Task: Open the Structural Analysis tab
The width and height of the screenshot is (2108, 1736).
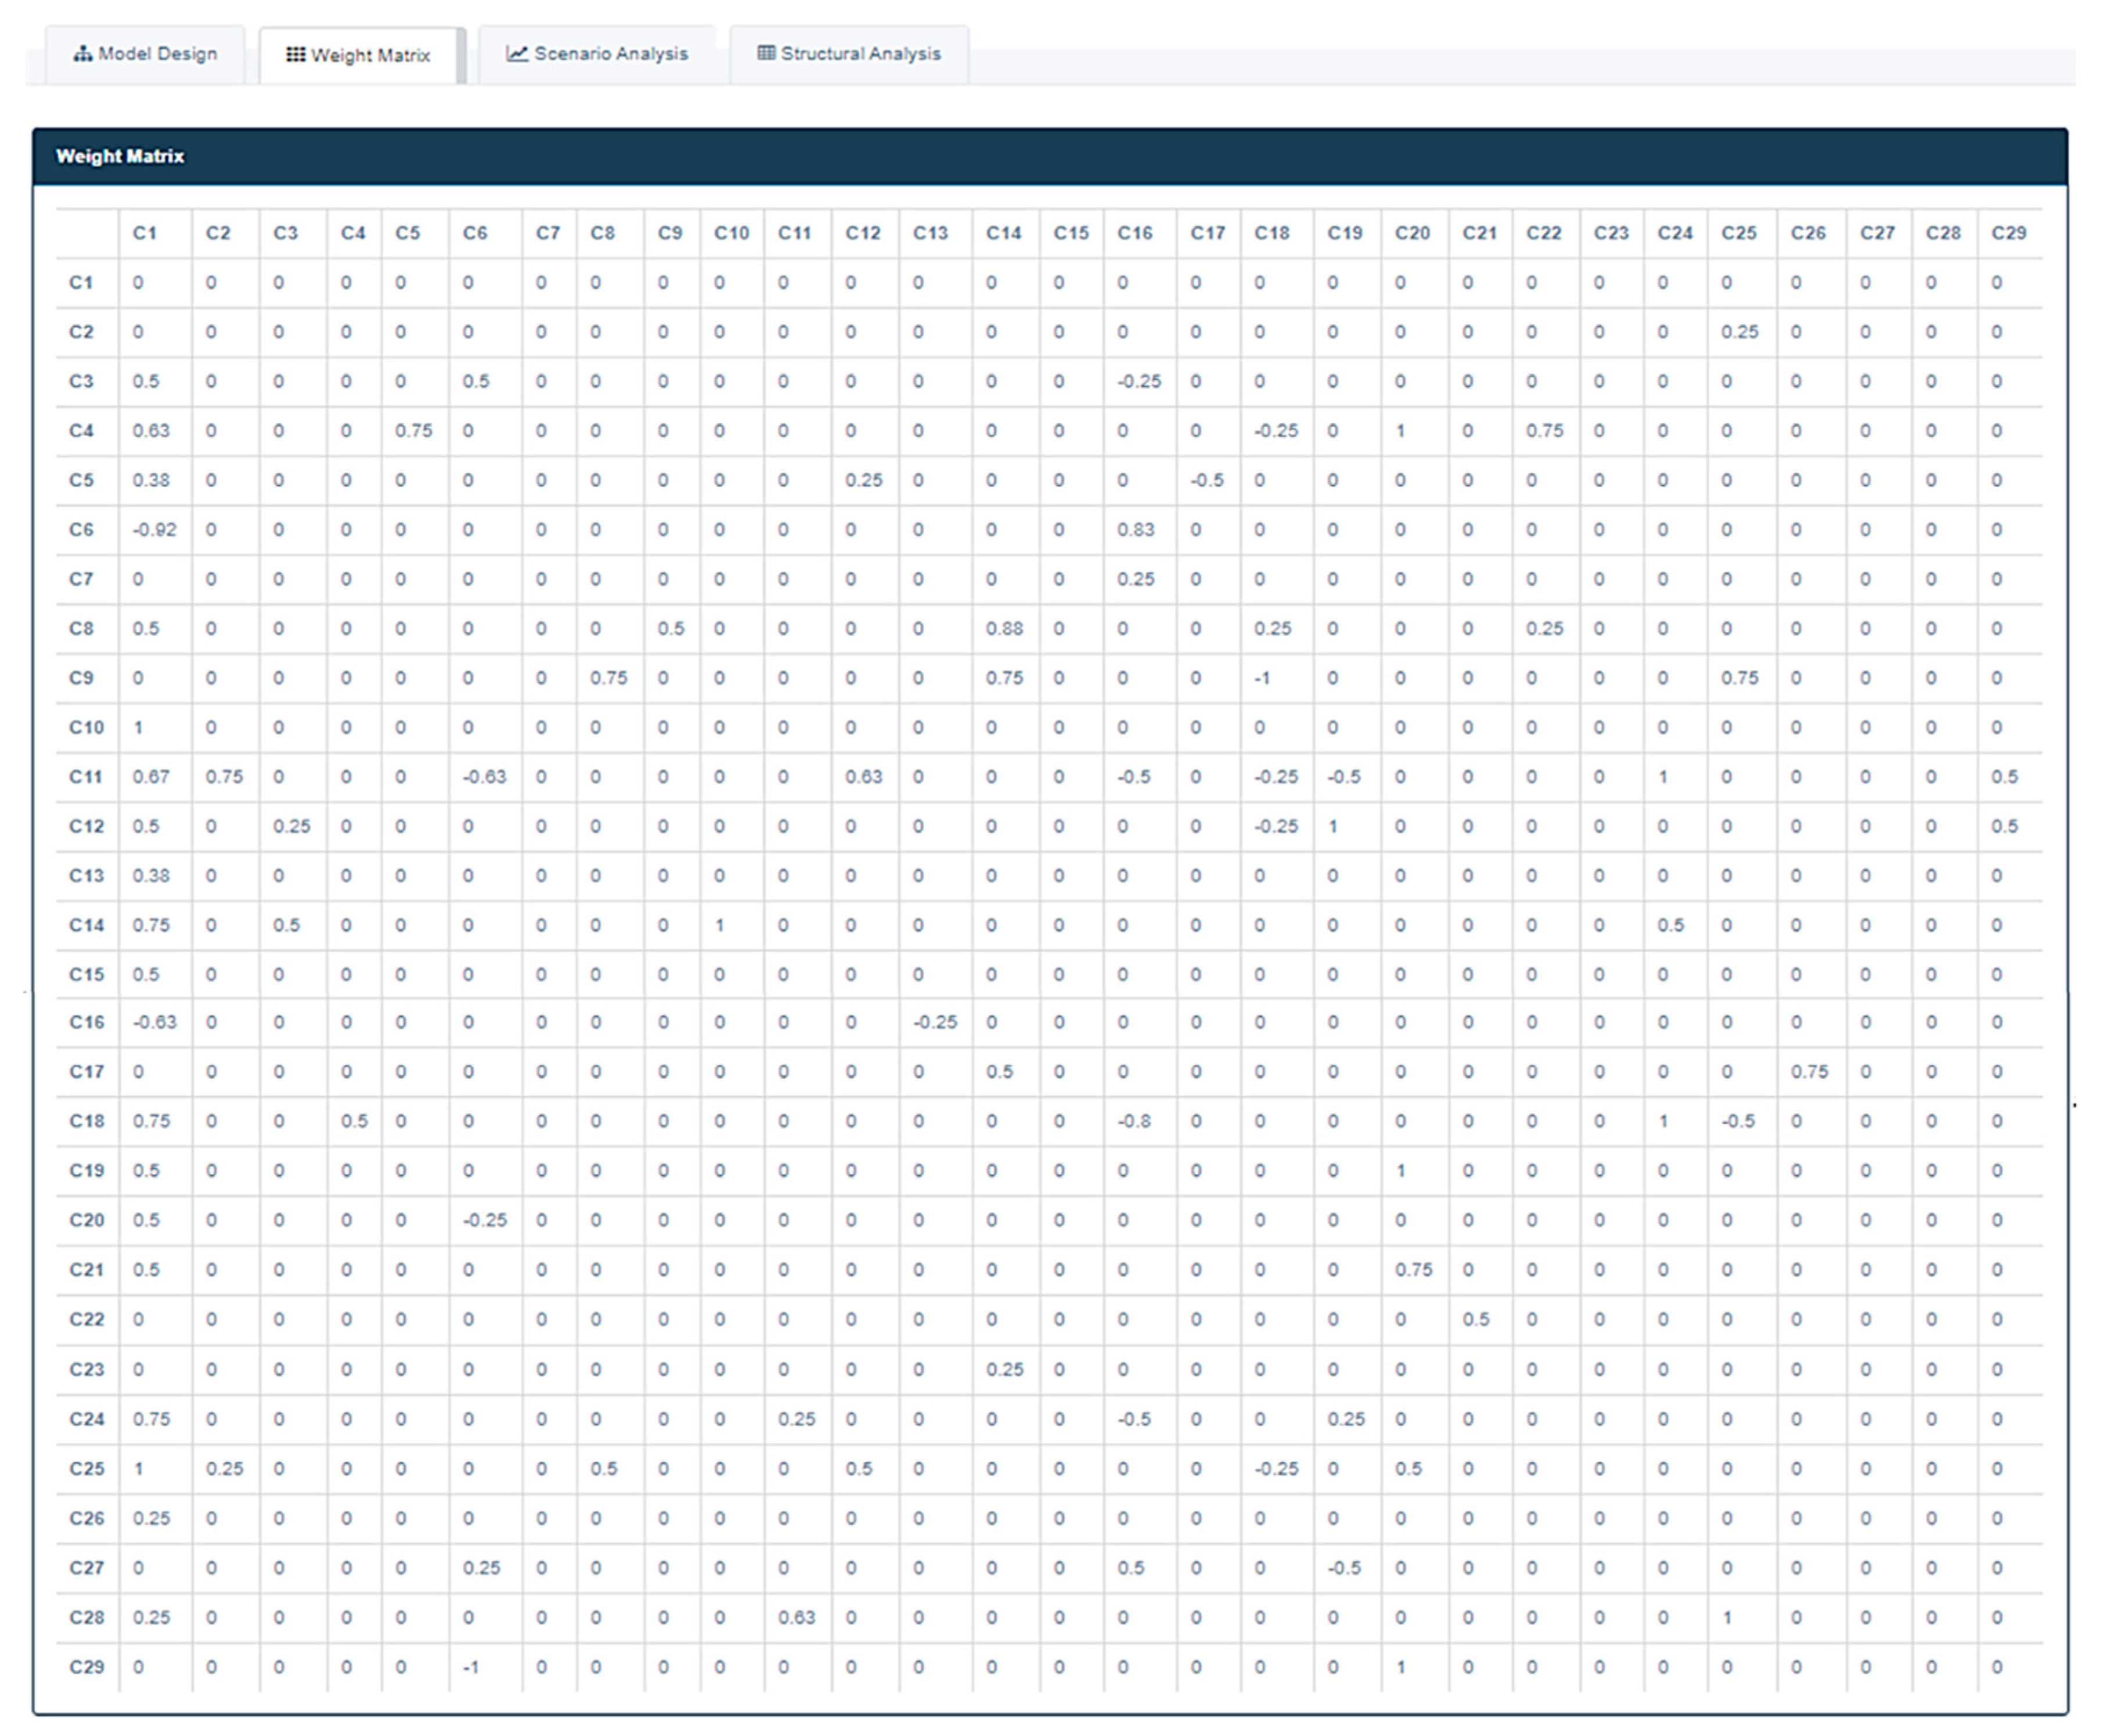Action: (x=849, y=54)
